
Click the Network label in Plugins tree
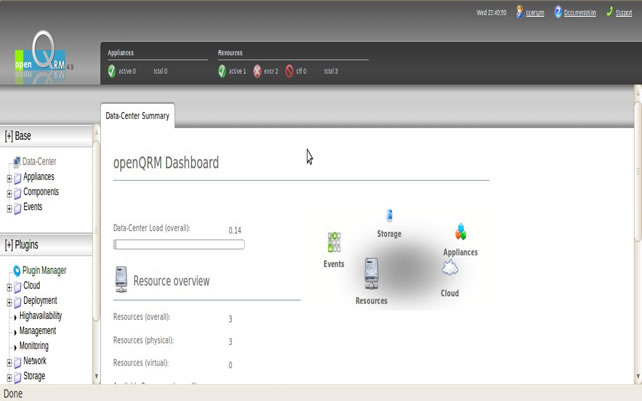click(35, 361)
